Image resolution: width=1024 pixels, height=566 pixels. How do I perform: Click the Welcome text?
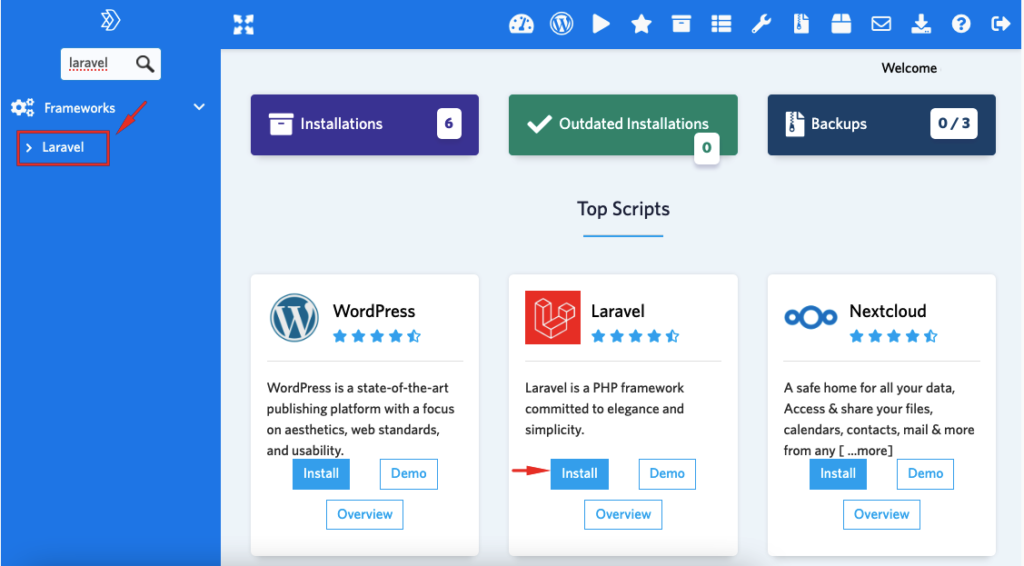pyautogui.click(x=909, y=68)
